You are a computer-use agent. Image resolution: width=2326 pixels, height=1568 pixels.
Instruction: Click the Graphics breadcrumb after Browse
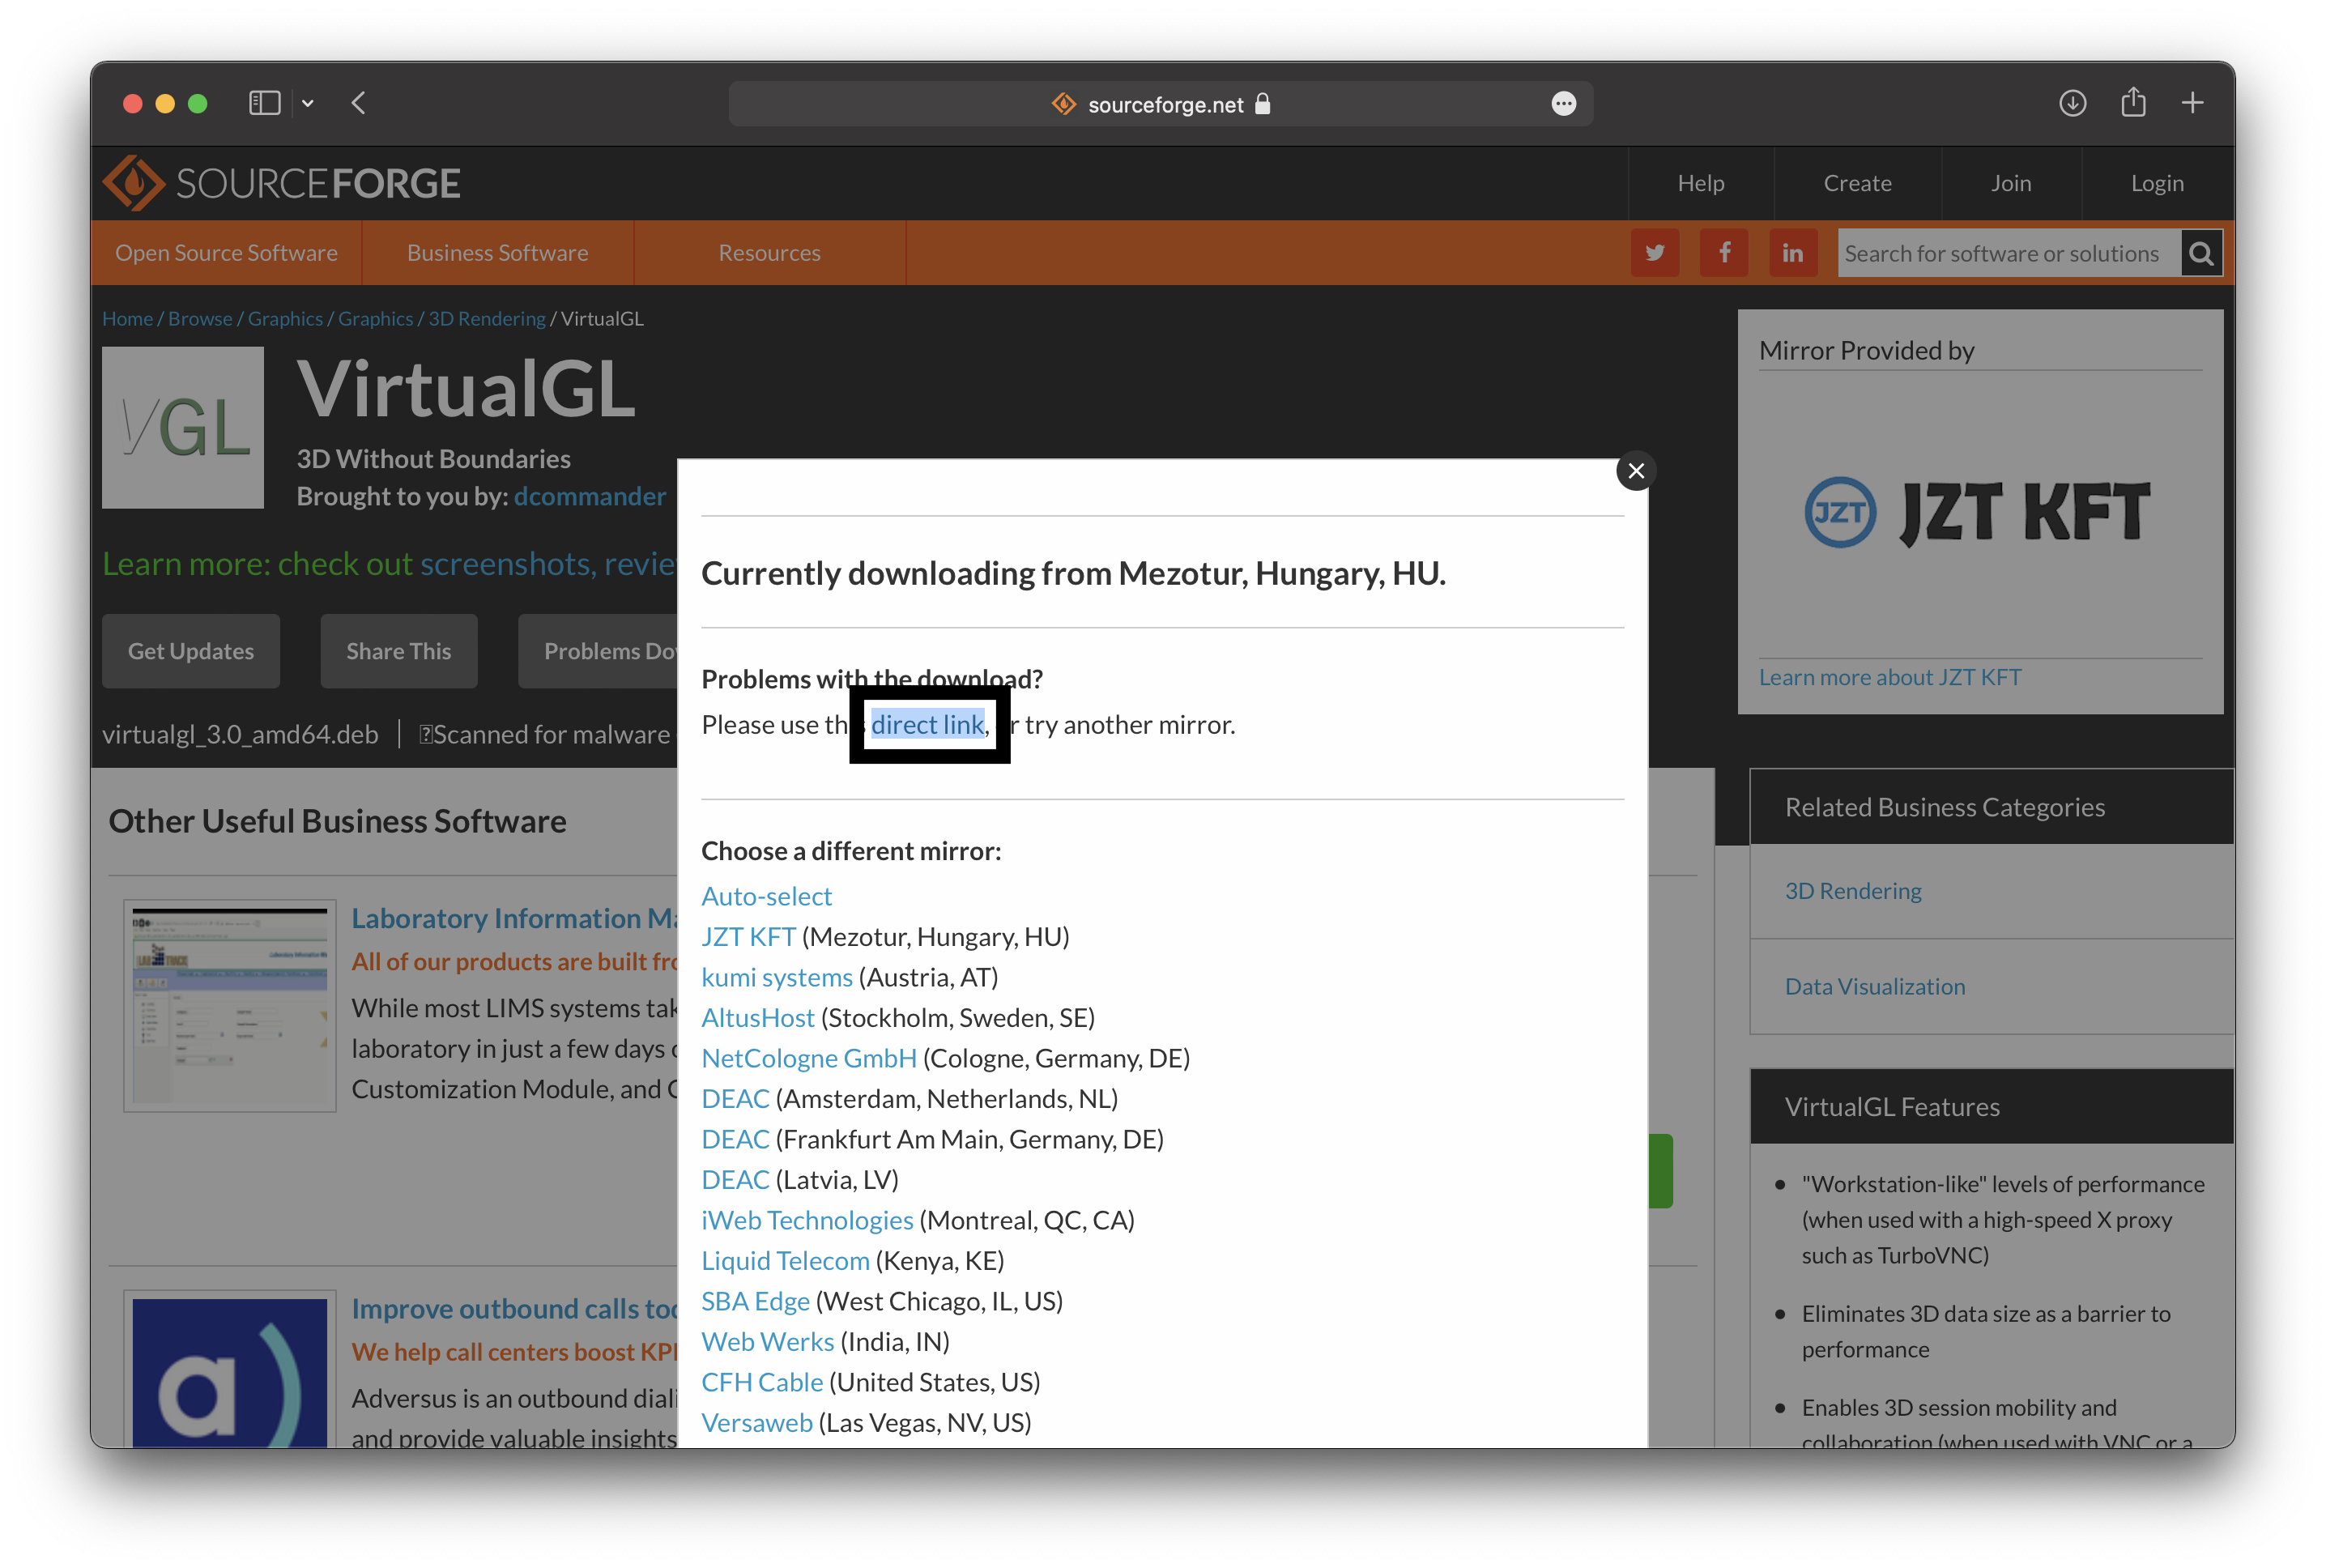[x=285, y=318]
